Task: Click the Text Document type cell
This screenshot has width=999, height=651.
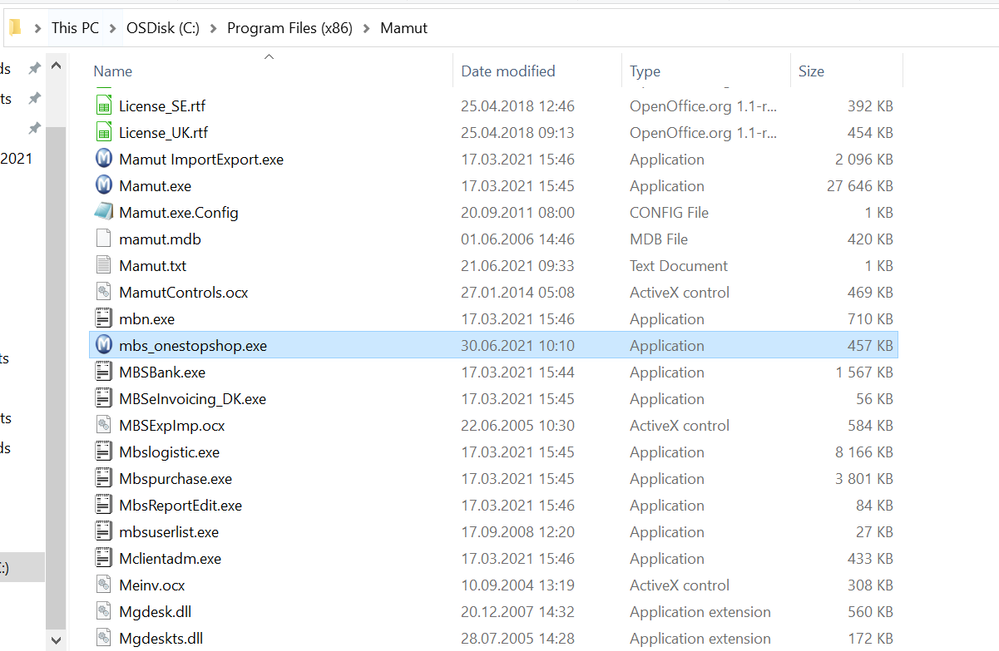Action: point(678,266)
